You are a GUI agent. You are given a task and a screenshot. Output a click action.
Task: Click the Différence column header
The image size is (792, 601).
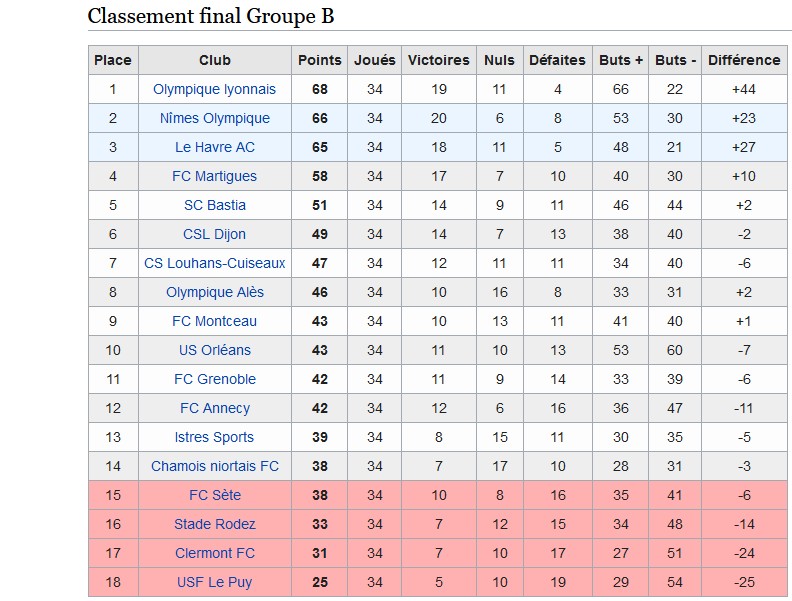point(743,60)
